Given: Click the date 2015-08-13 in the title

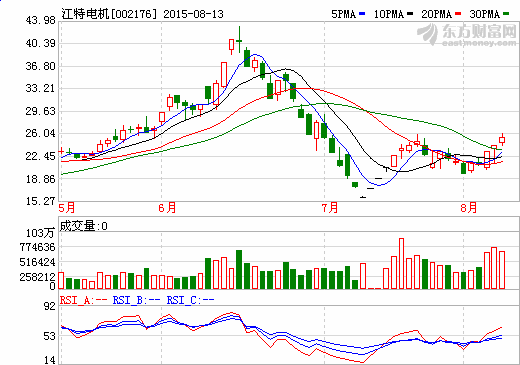Looking at the screenshot, I should click(x=193, y=14).
